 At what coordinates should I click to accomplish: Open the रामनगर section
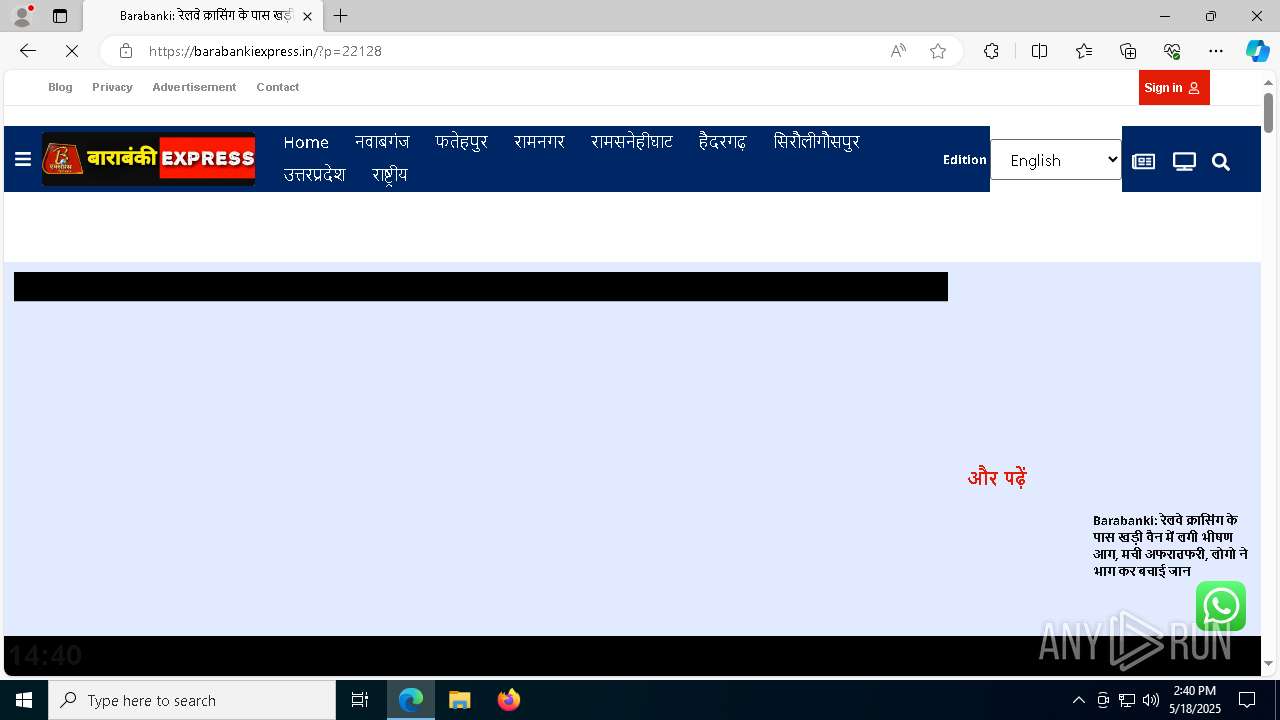539,142
